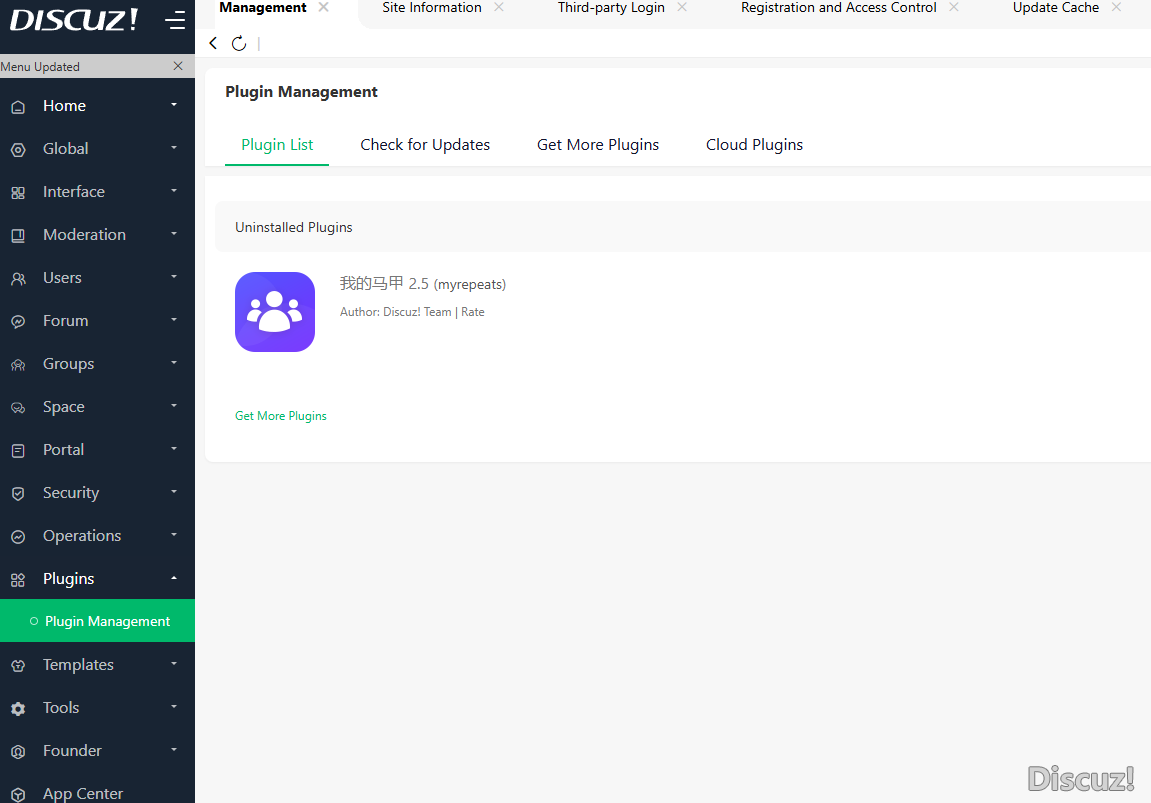Collapse the Plugins sidebar section

pyautogui.click(x=174, y=578)
